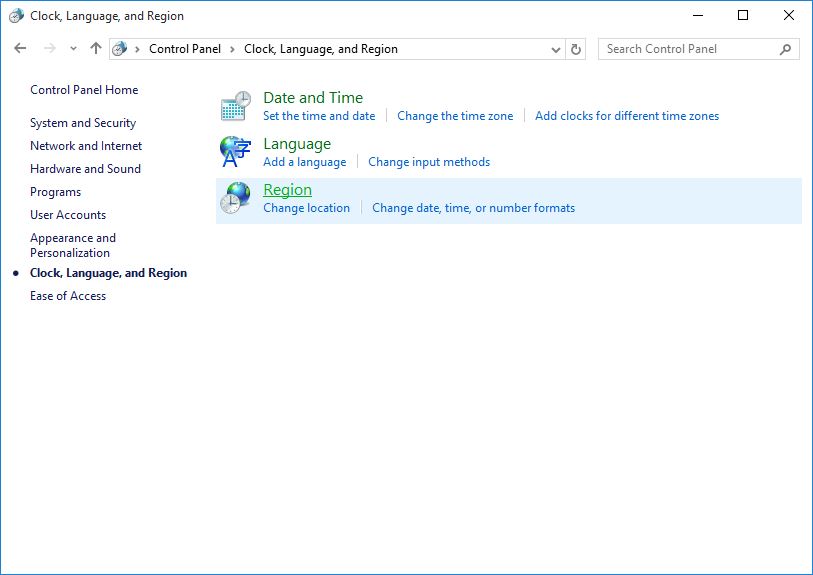
Task: Select Clock, Language, and Region in sidebar
Action: pos(108,273)
